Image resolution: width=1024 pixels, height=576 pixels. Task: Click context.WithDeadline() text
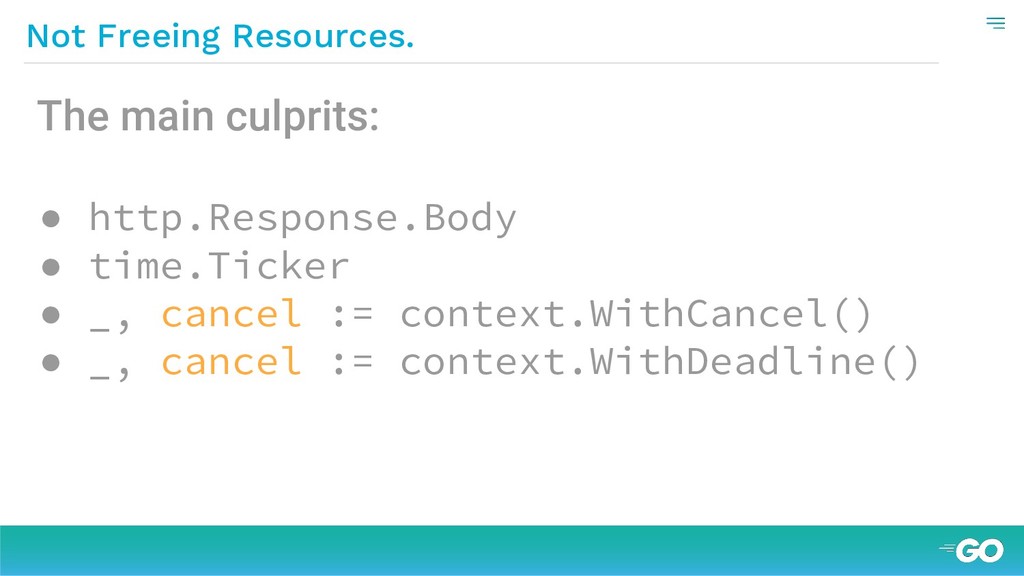point(660,362)
